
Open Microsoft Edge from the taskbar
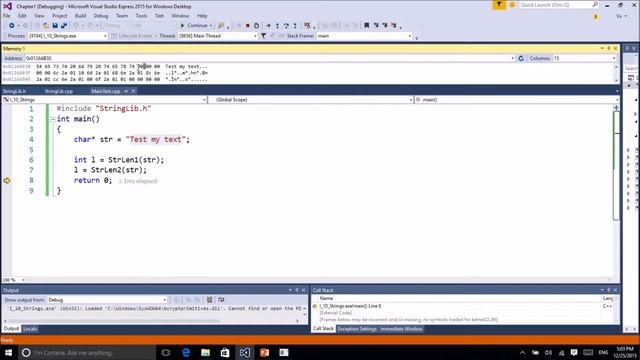point(186,352)
